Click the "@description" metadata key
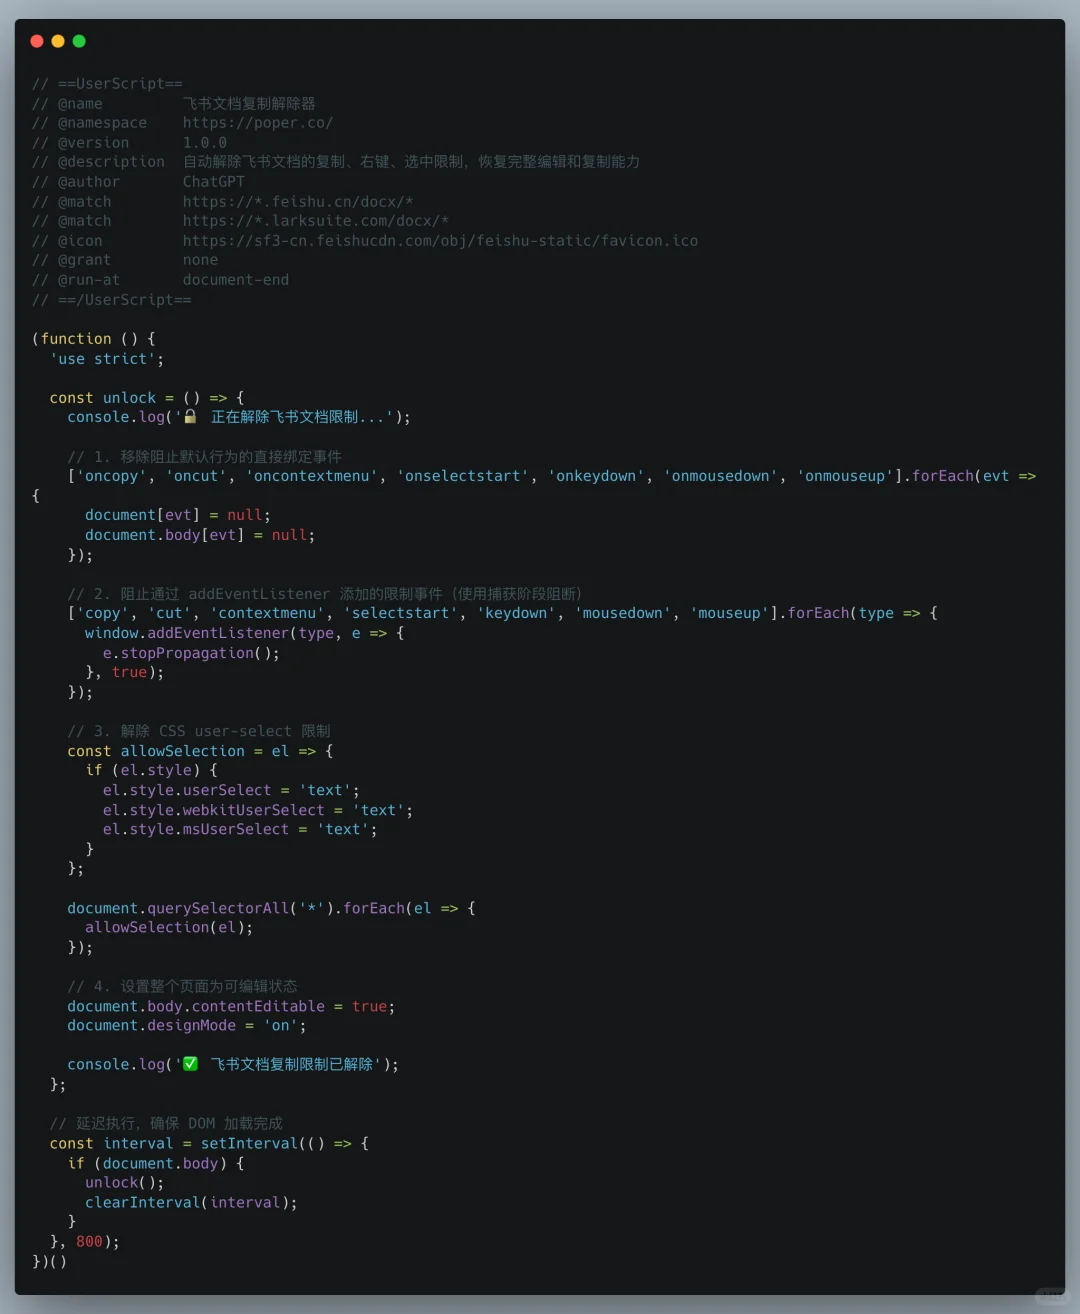 (x=111, y=162)
